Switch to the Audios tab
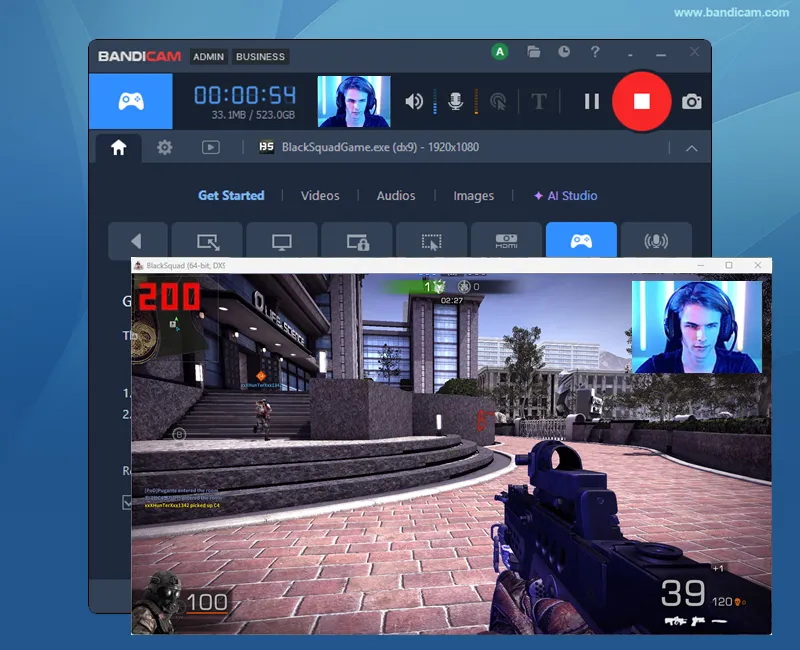Screen dimensions: 800x650 396,195
